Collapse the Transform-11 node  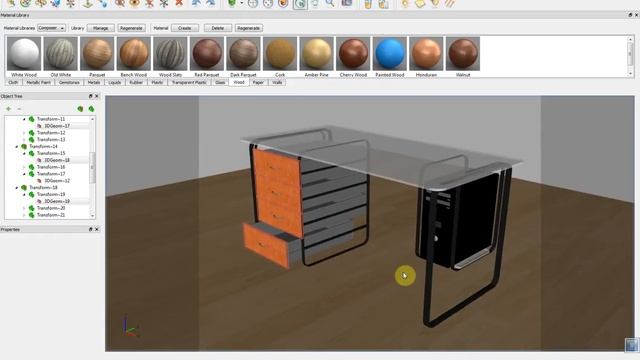point(24,119)
